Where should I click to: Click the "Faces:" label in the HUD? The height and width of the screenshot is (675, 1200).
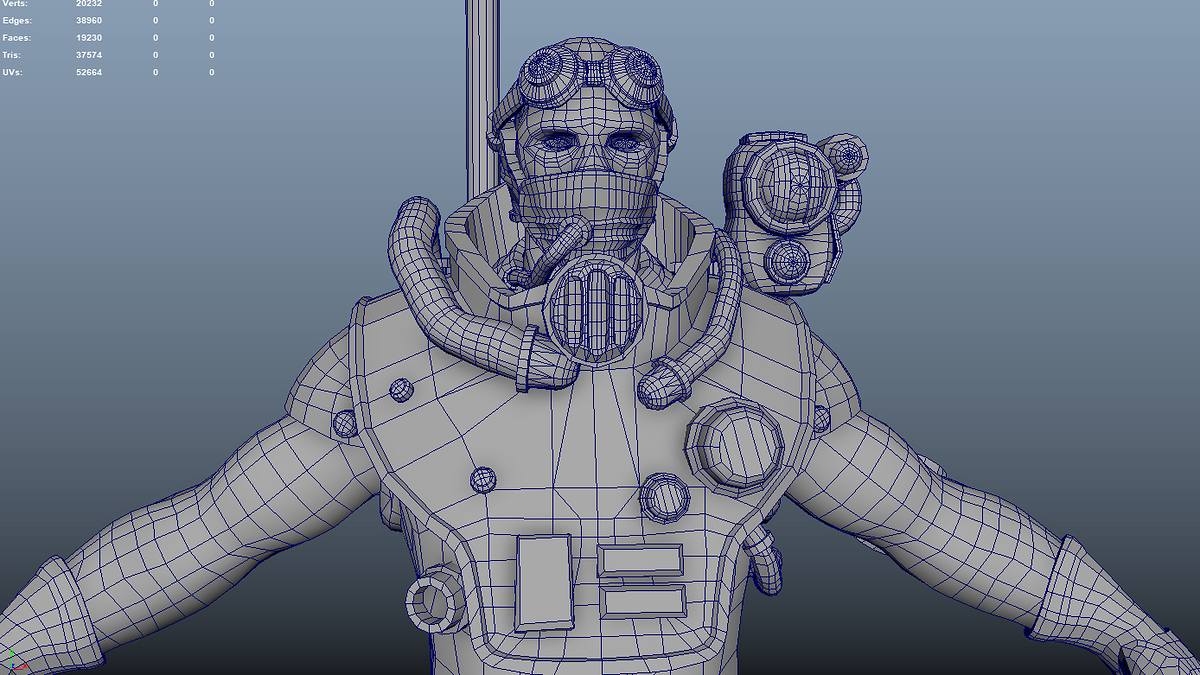(17, 38)
